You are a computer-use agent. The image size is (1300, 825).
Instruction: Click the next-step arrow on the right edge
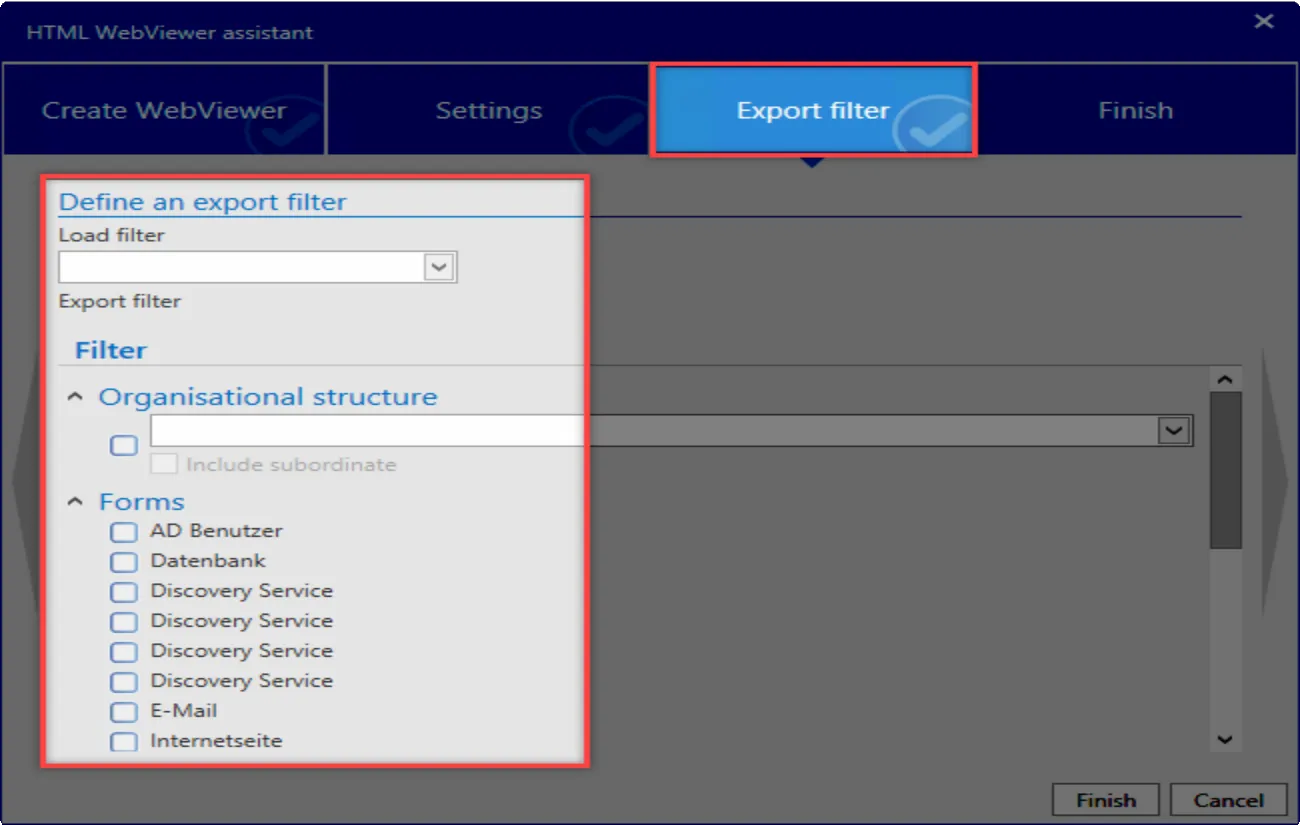click(x=1276, y=482)
